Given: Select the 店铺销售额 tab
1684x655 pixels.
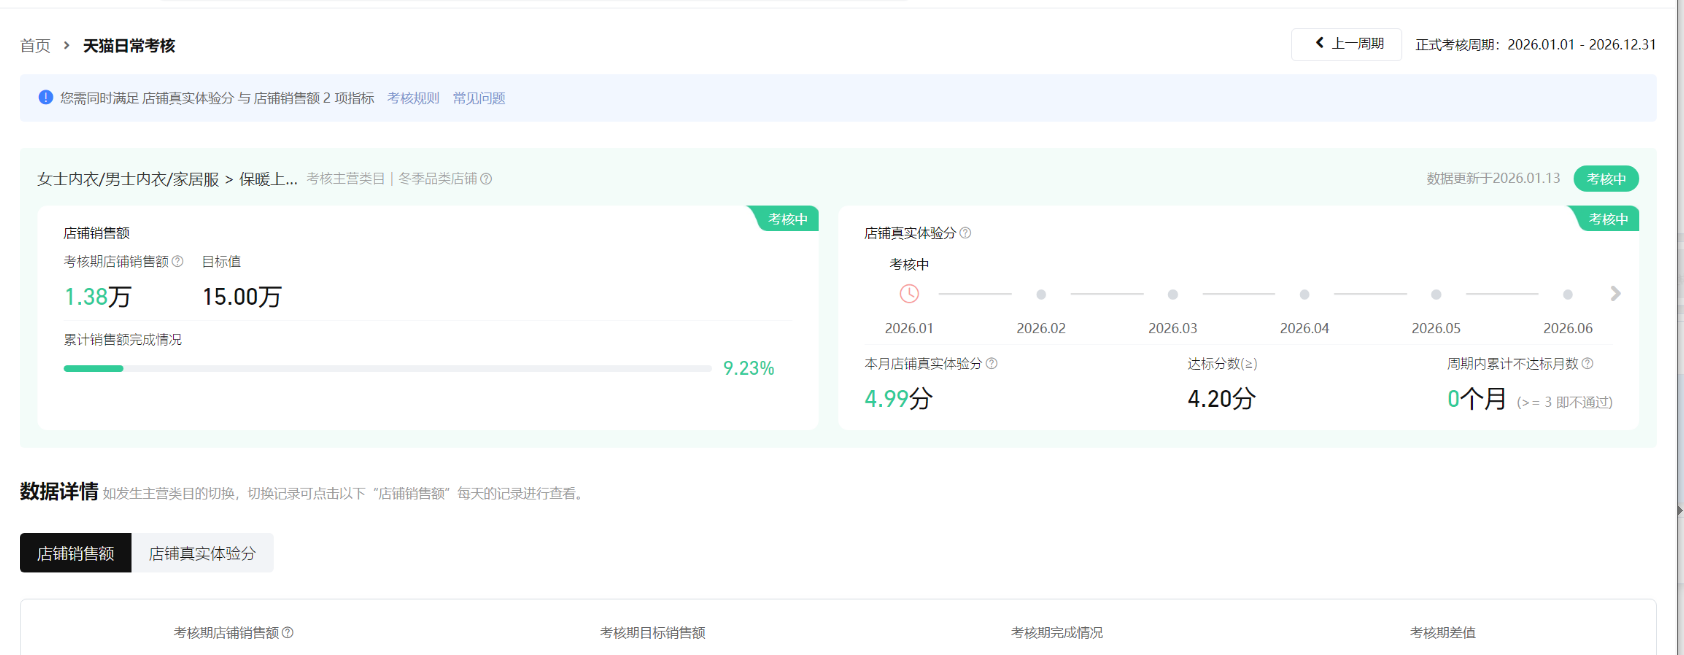Looking at the screenshot, I should (x=76, y=553).
